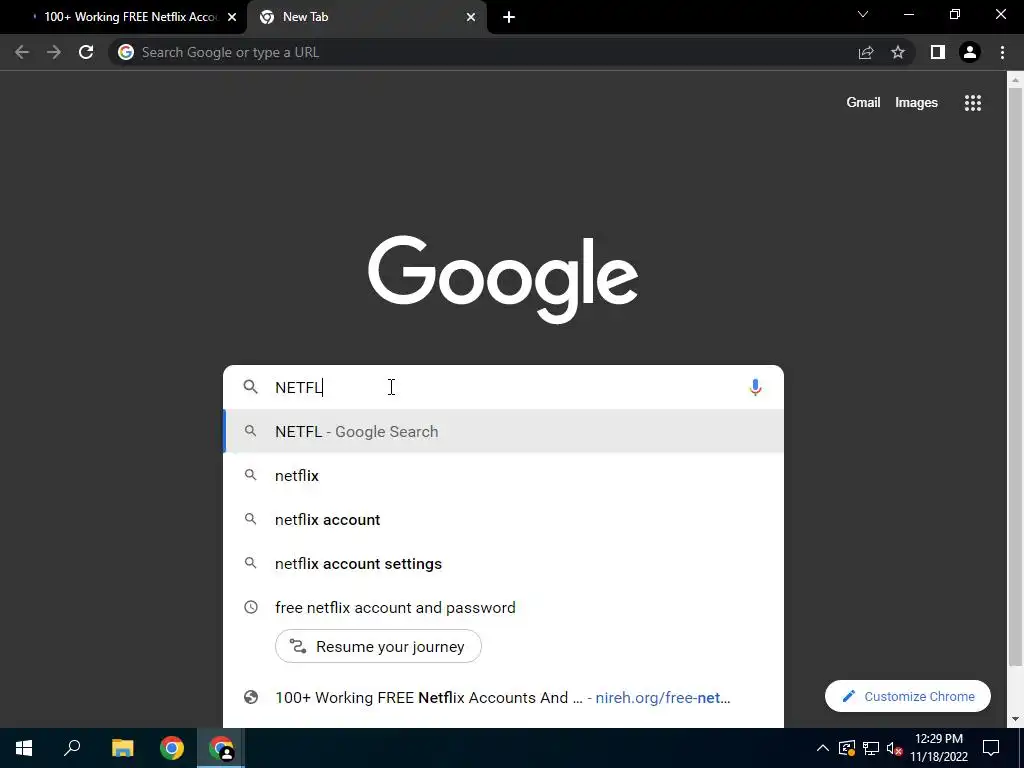Open the Windows Start menu
Screen dimensions: 1024x768
pos(24,748)
